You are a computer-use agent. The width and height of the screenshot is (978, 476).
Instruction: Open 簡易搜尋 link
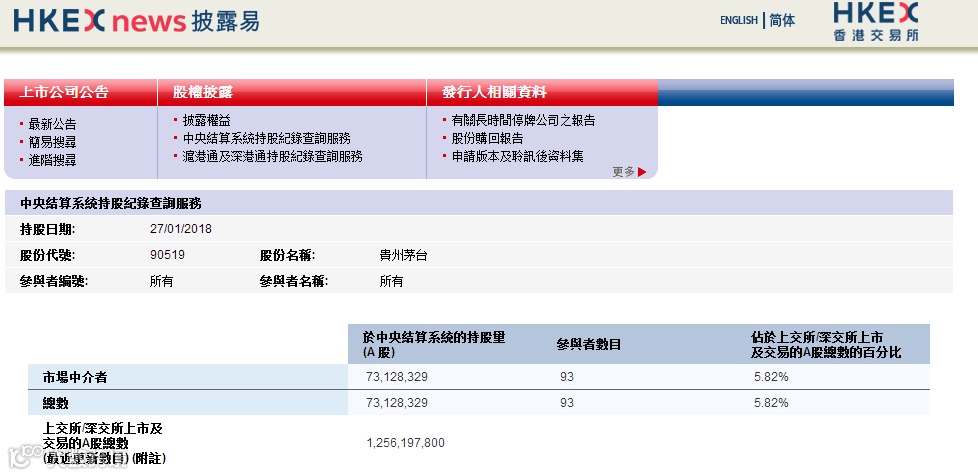pyautogui.click(x=52, y=142)
